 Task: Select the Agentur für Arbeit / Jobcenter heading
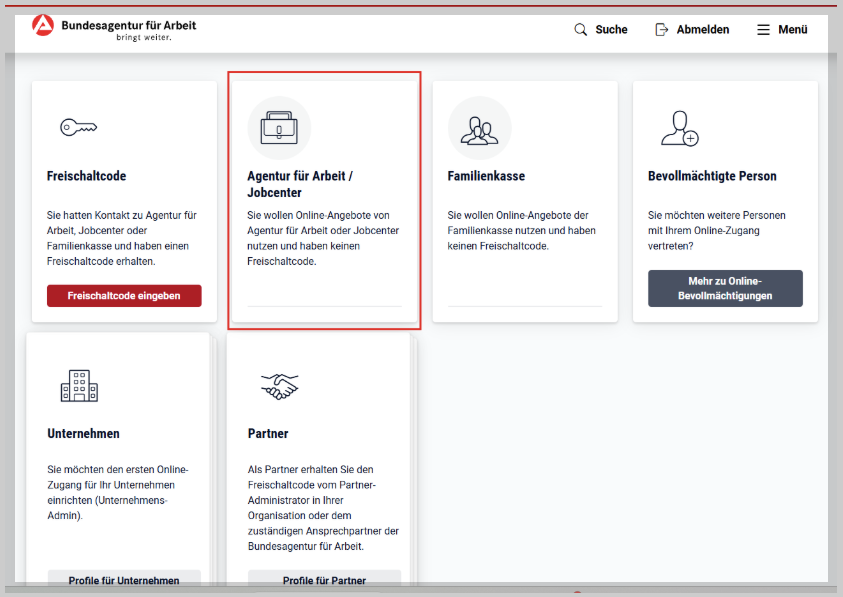[x=300, y=184]
